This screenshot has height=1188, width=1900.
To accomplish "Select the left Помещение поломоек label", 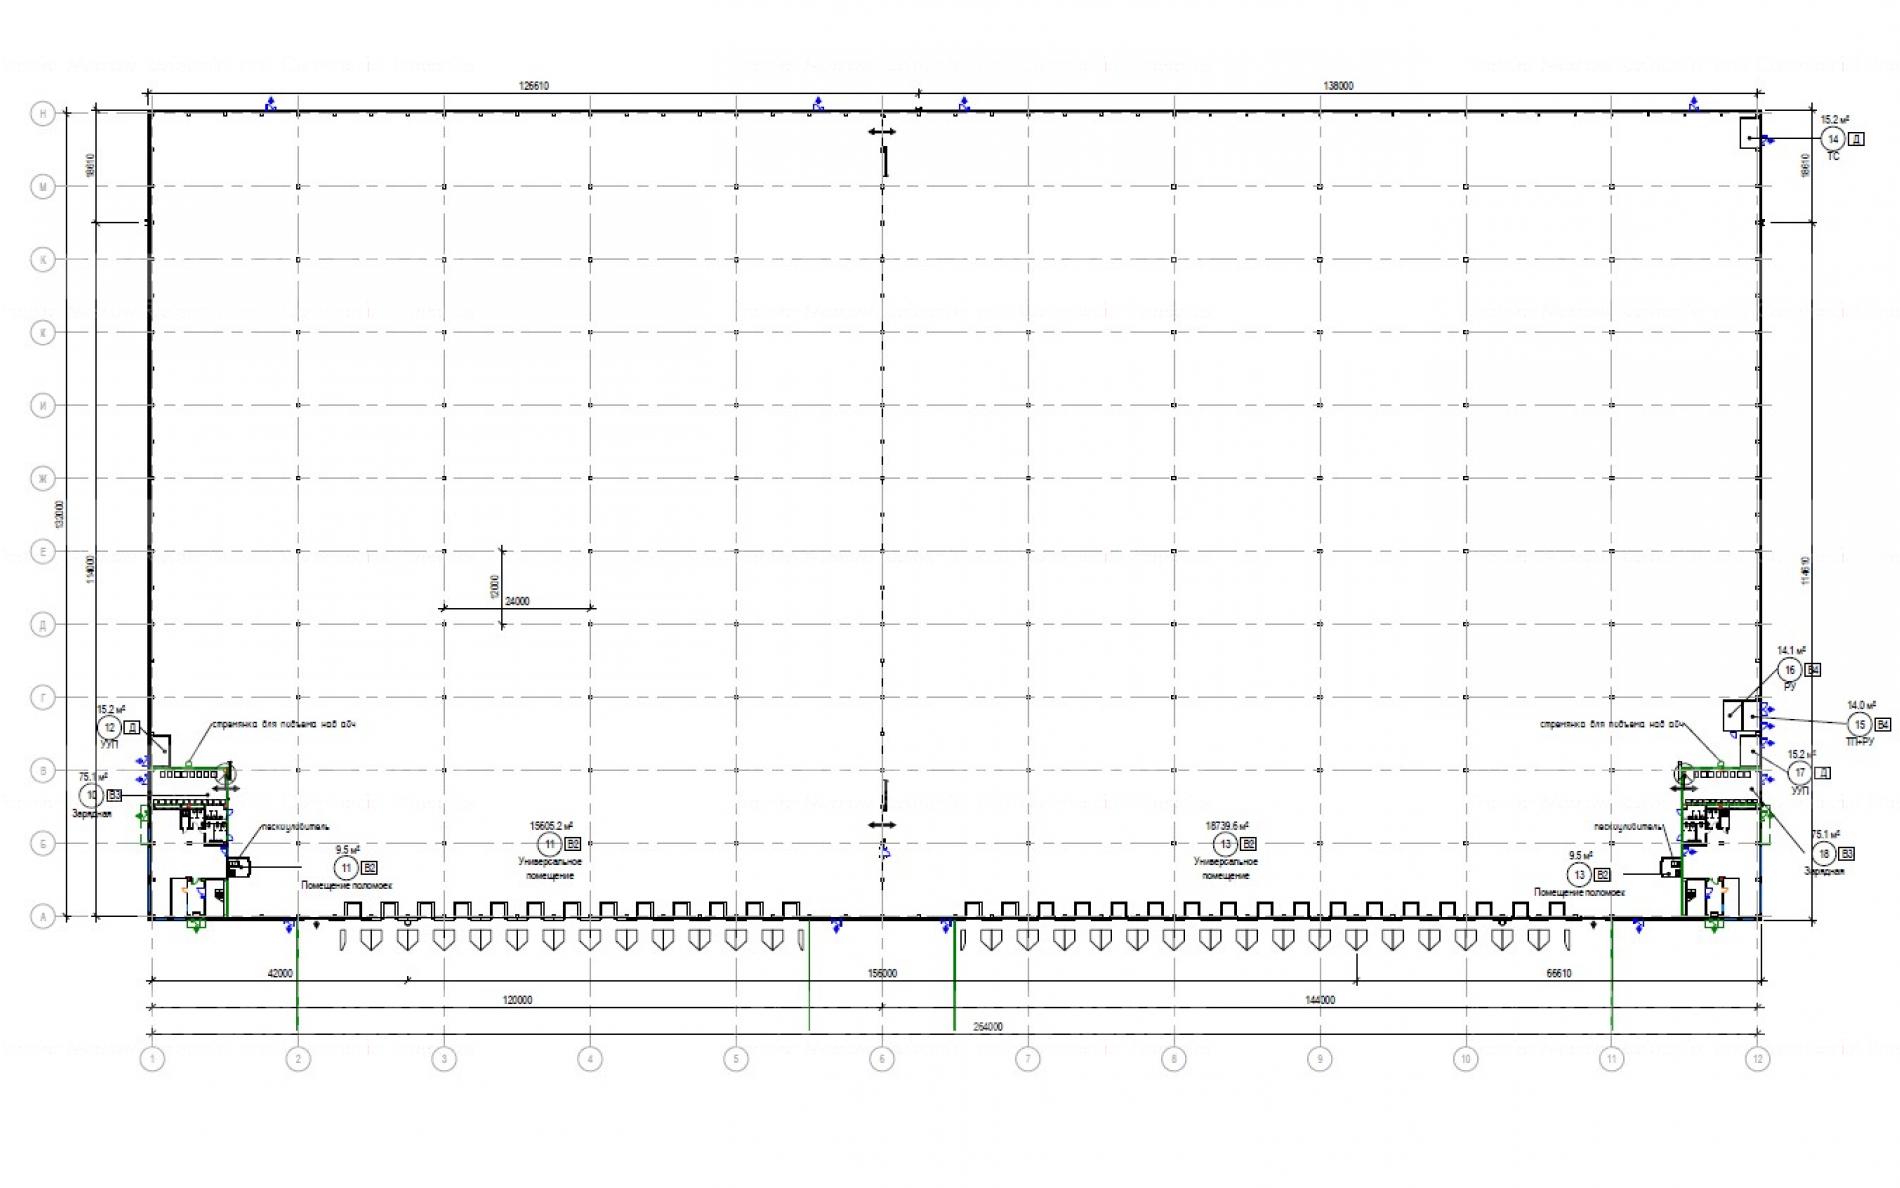I will click(x=347, y=885).
